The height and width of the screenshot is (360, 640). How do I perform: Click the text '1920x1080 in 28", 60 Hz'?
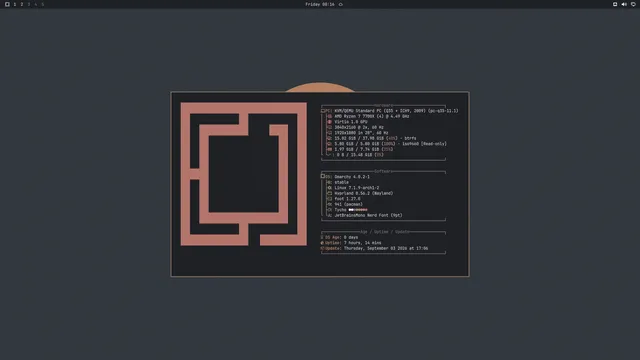(x=361, y=133)
